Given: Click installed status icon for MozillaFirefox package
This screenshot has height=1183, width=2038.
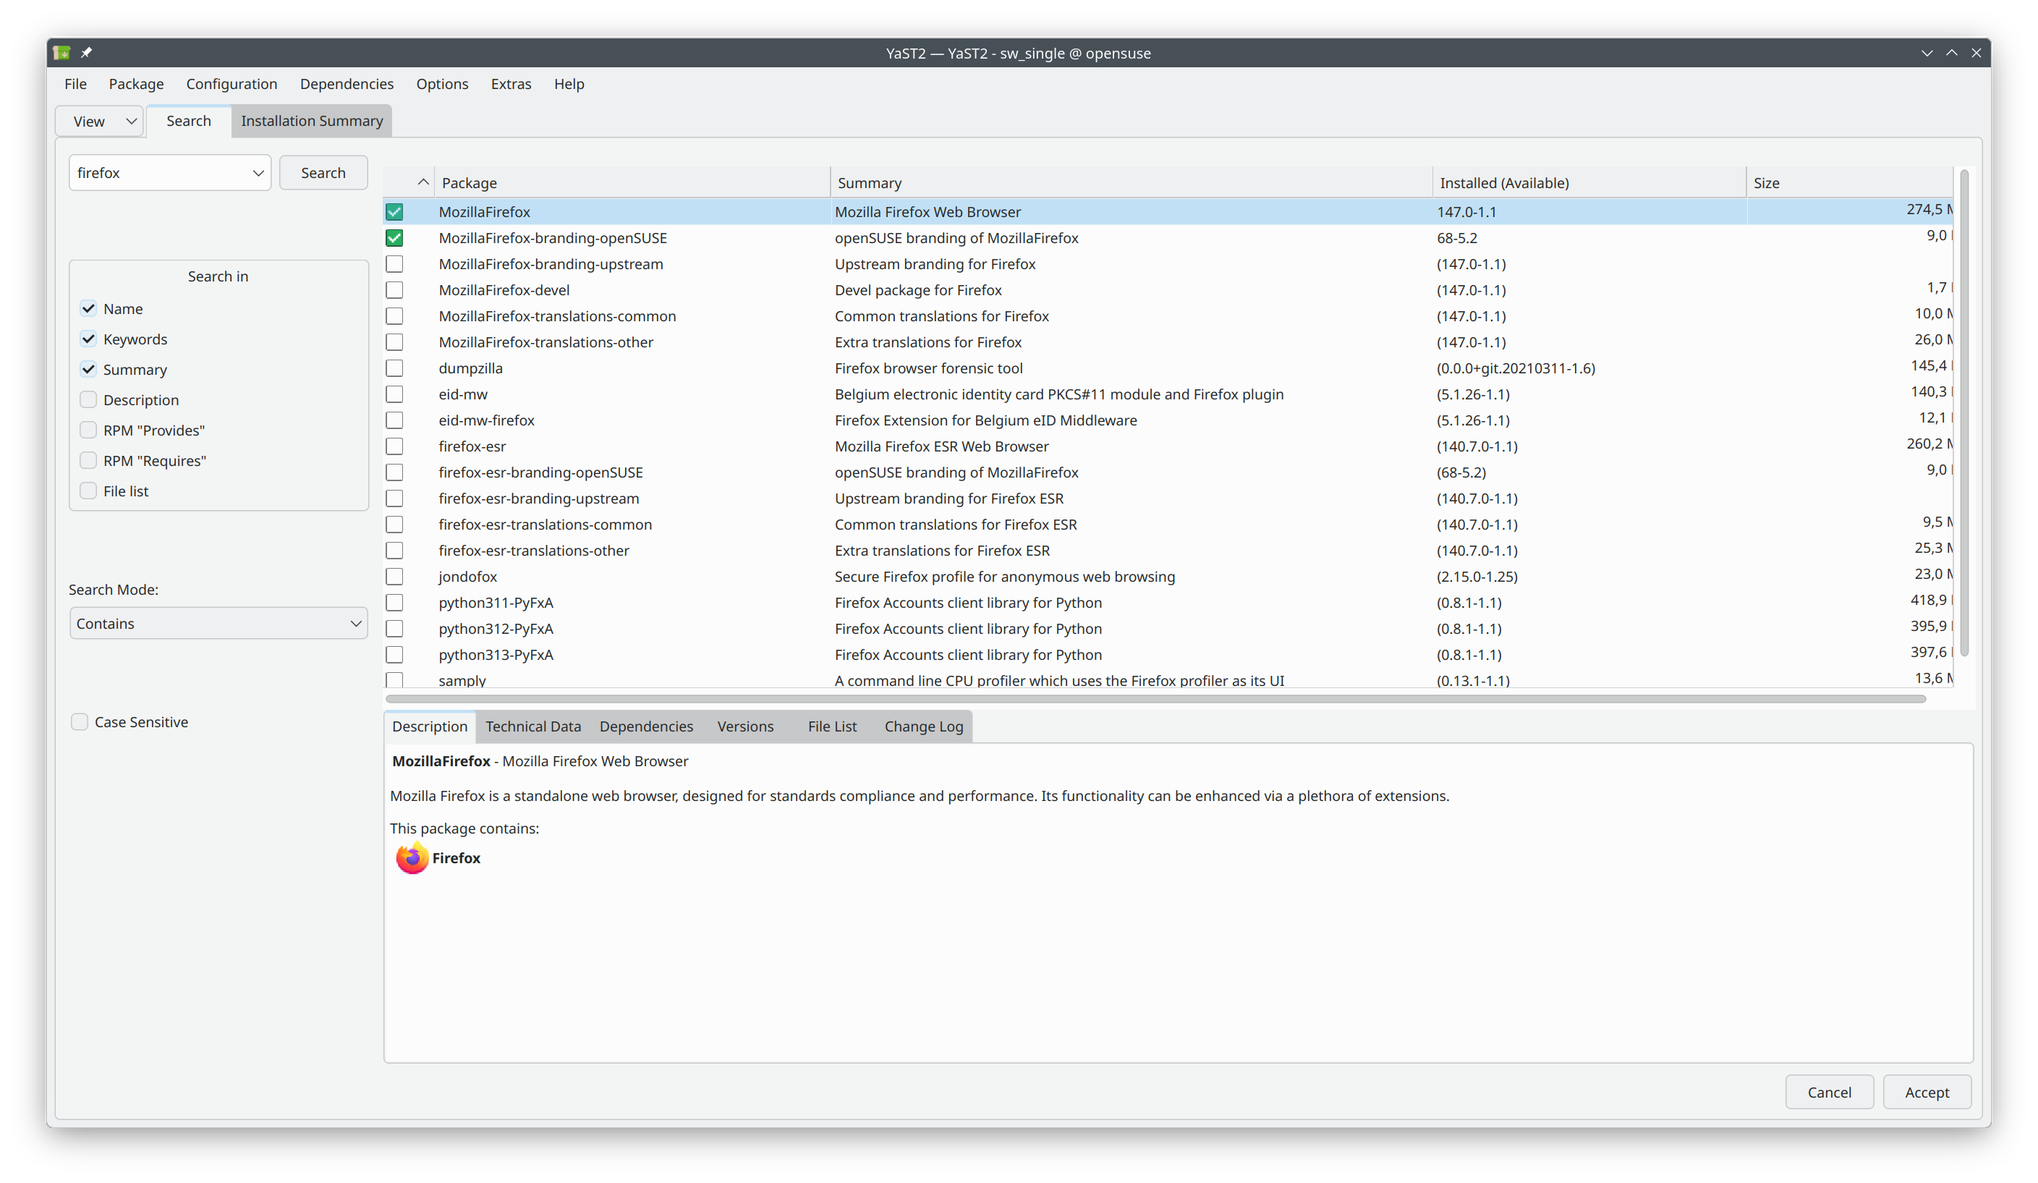Looking at the screenshot, I should coord(394,212).
